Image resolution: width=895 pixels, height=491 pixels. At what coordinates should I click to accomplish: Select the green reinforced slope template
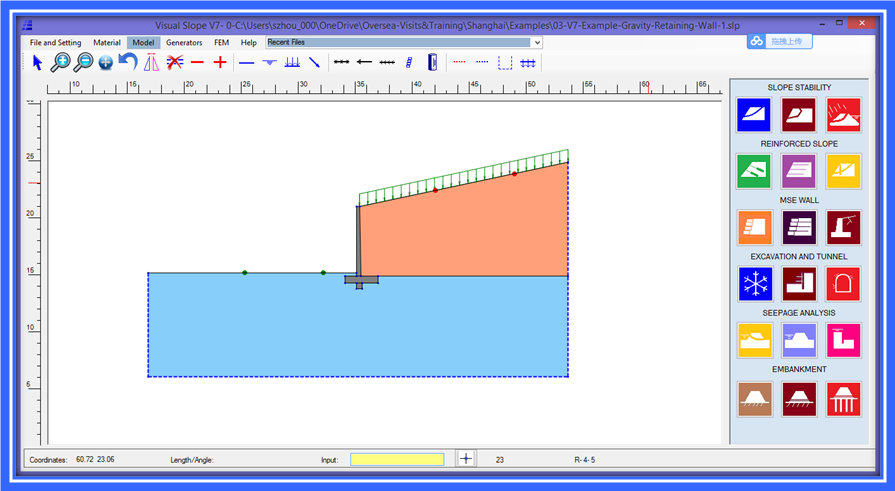(754, 170)
